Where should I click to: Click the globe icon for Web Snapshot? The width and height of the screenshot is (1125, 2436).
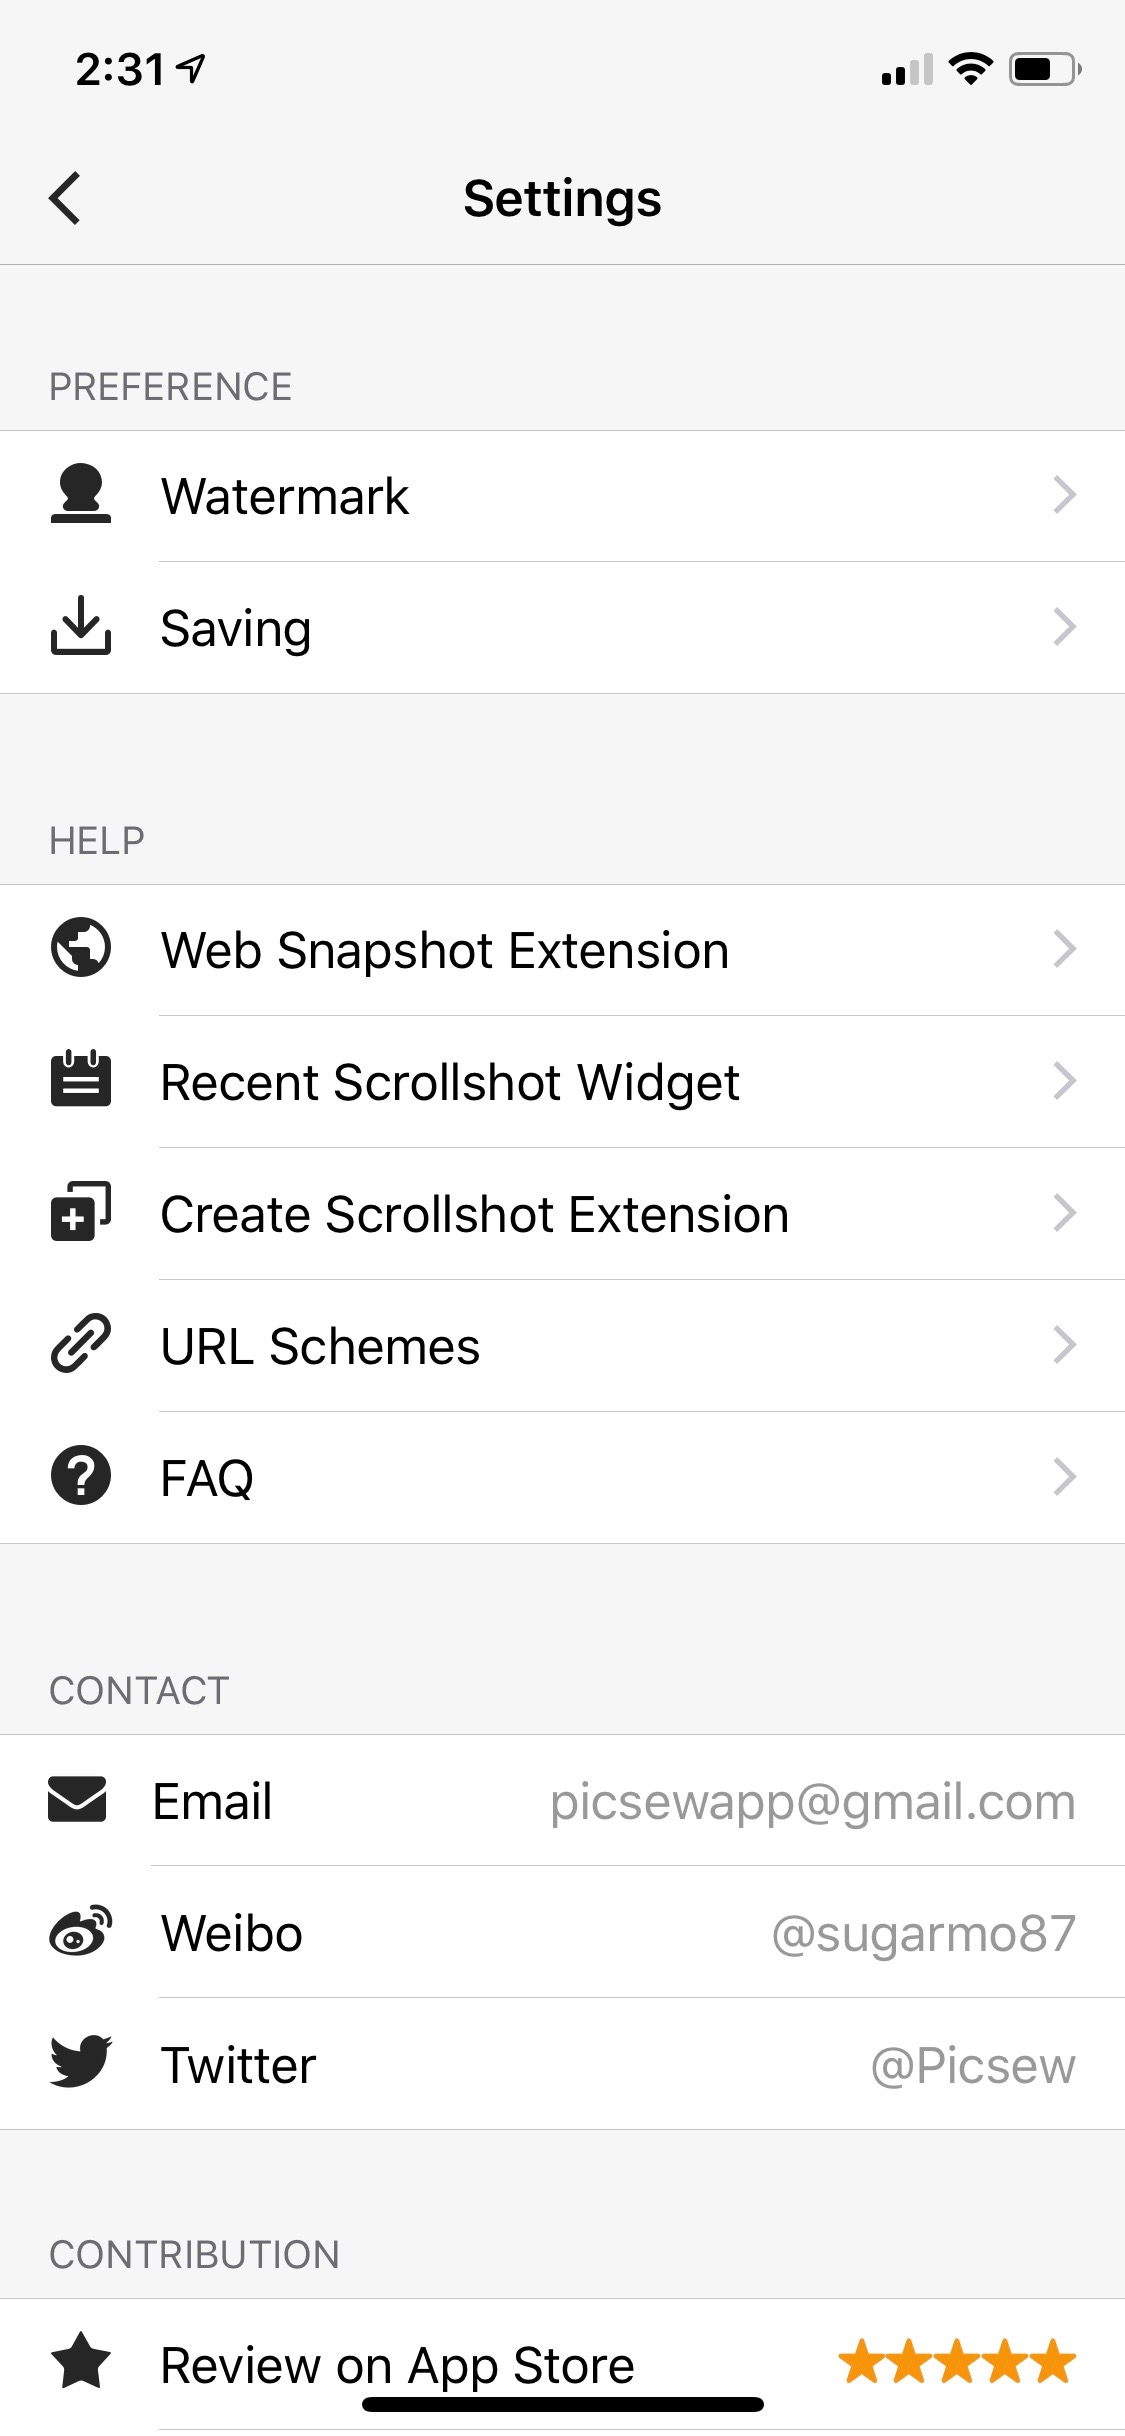80,947
